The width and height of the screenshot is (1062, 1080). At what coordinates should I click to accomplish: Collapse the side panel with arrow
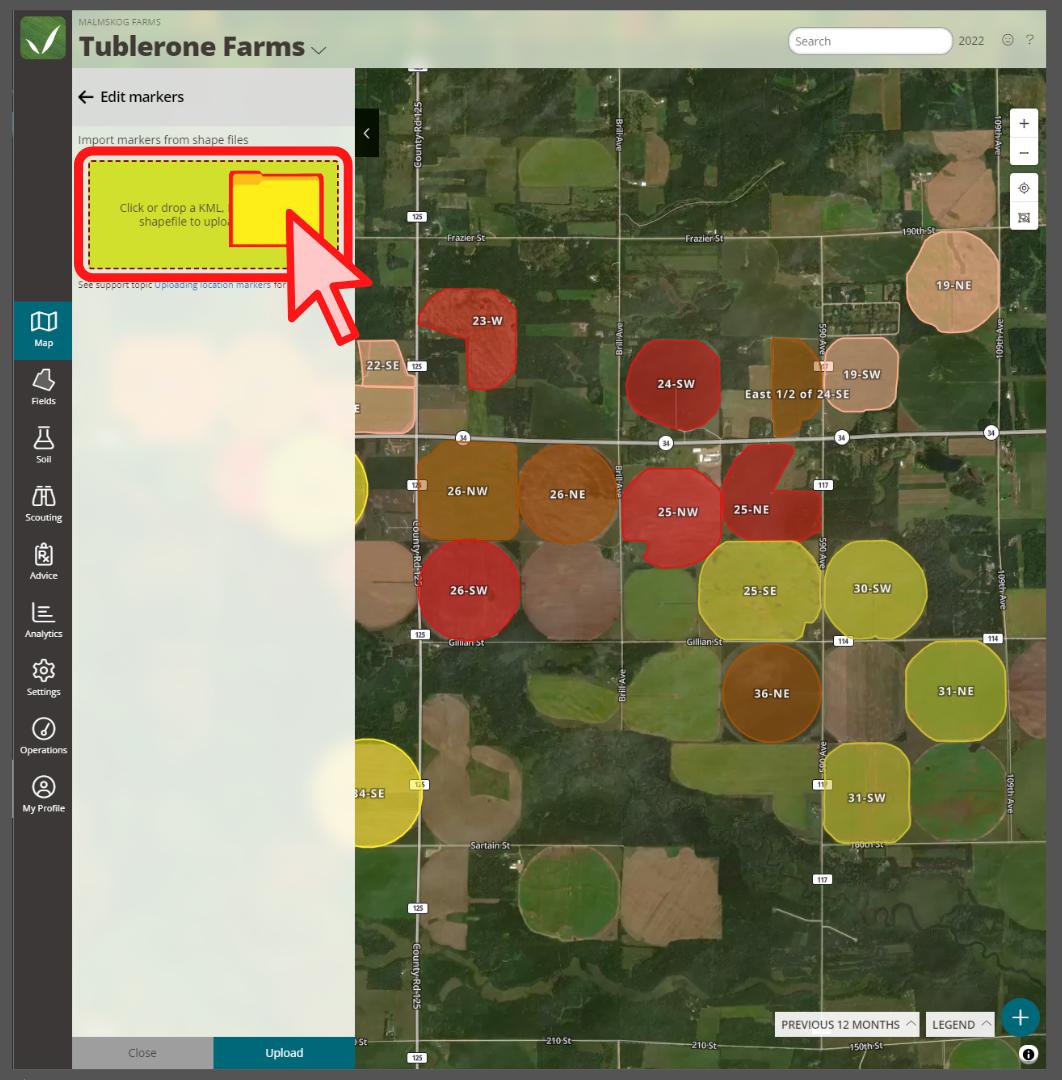click(366, 133)
